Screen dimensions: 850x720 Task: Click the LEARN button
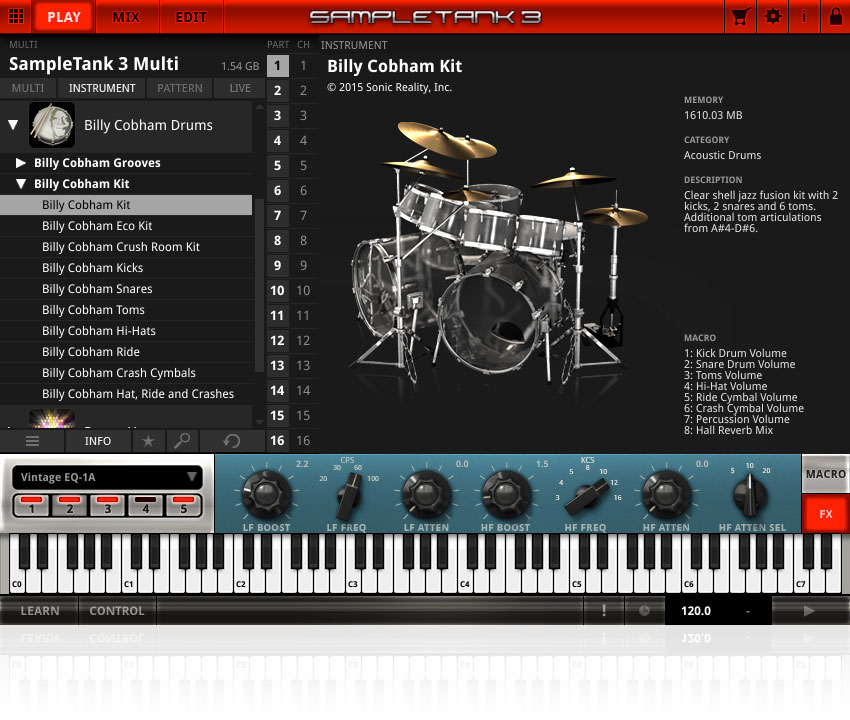(x=40, y=610)
